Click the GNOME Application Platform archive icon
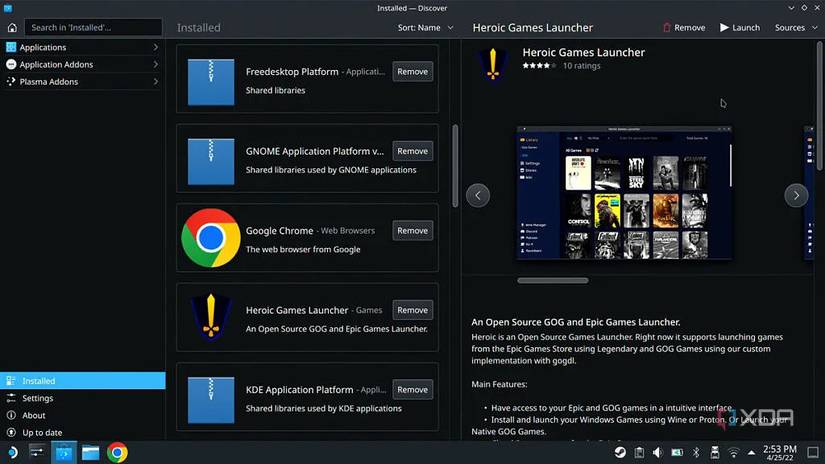825x464 pixels. (211, 161)
